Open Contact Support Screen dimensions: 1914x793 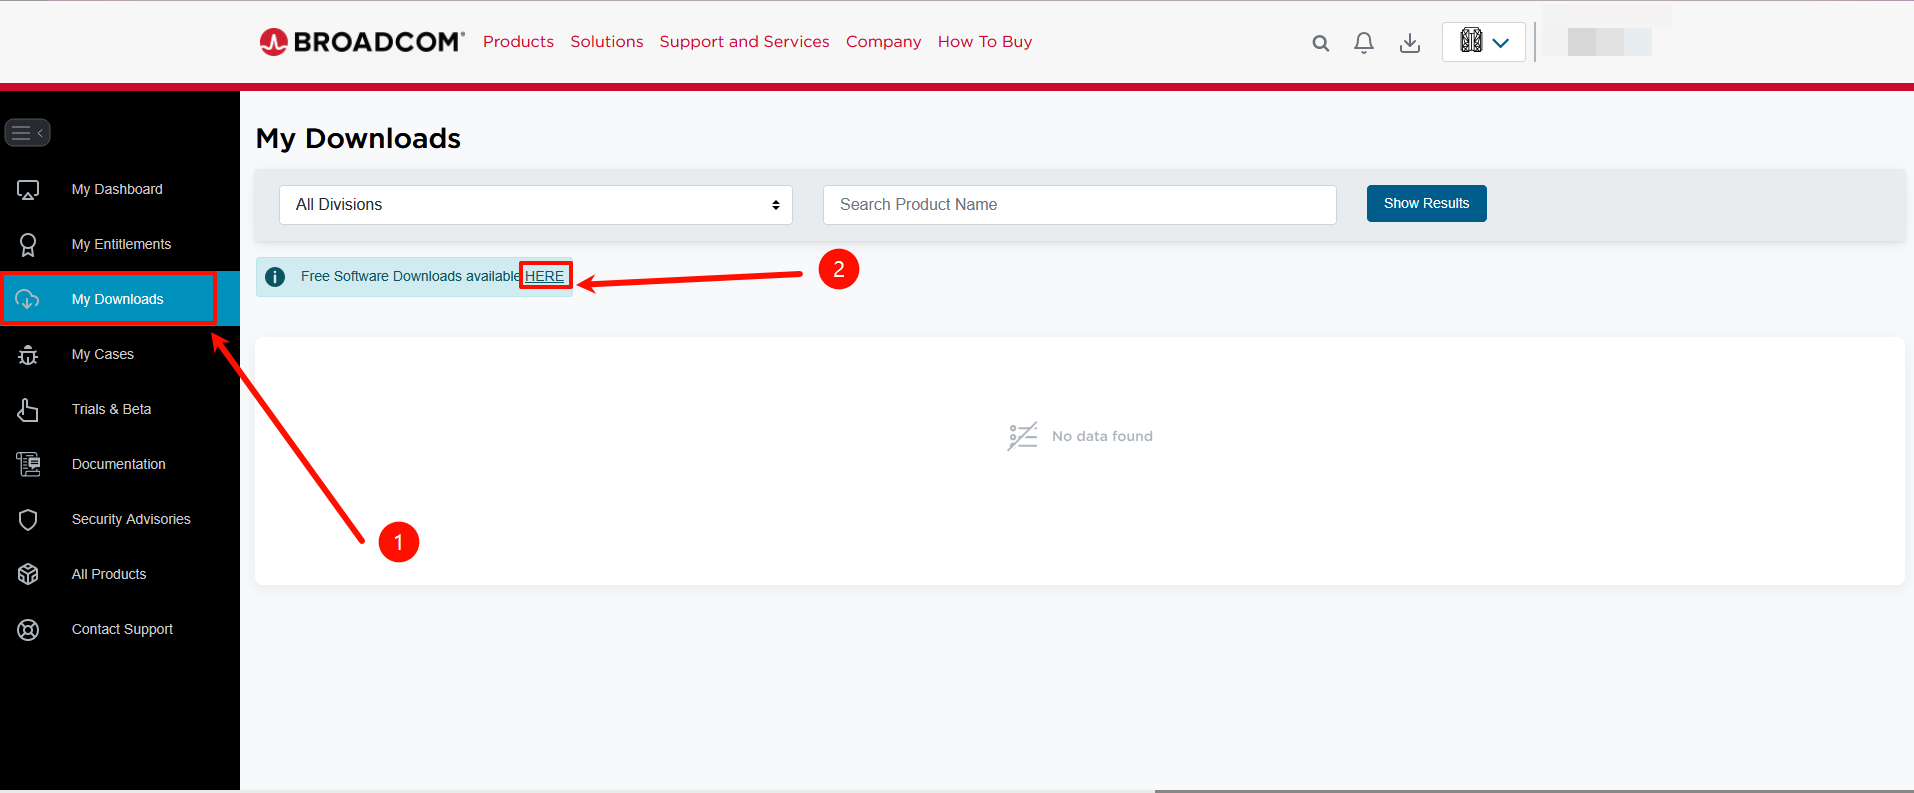(x=122, y=629)
